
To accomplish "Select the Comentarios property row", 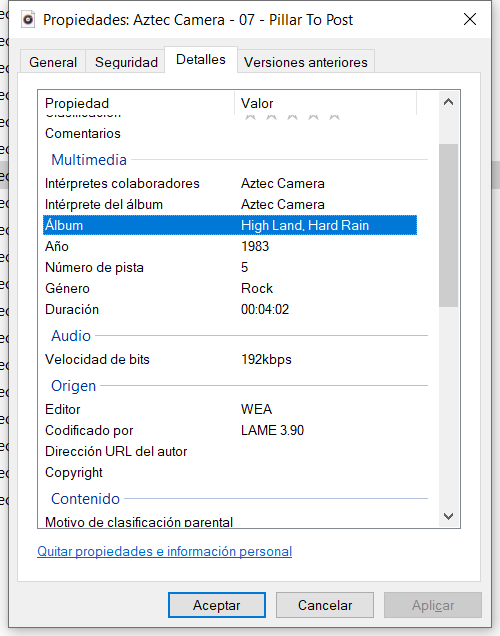I will (x=230, y=133).
